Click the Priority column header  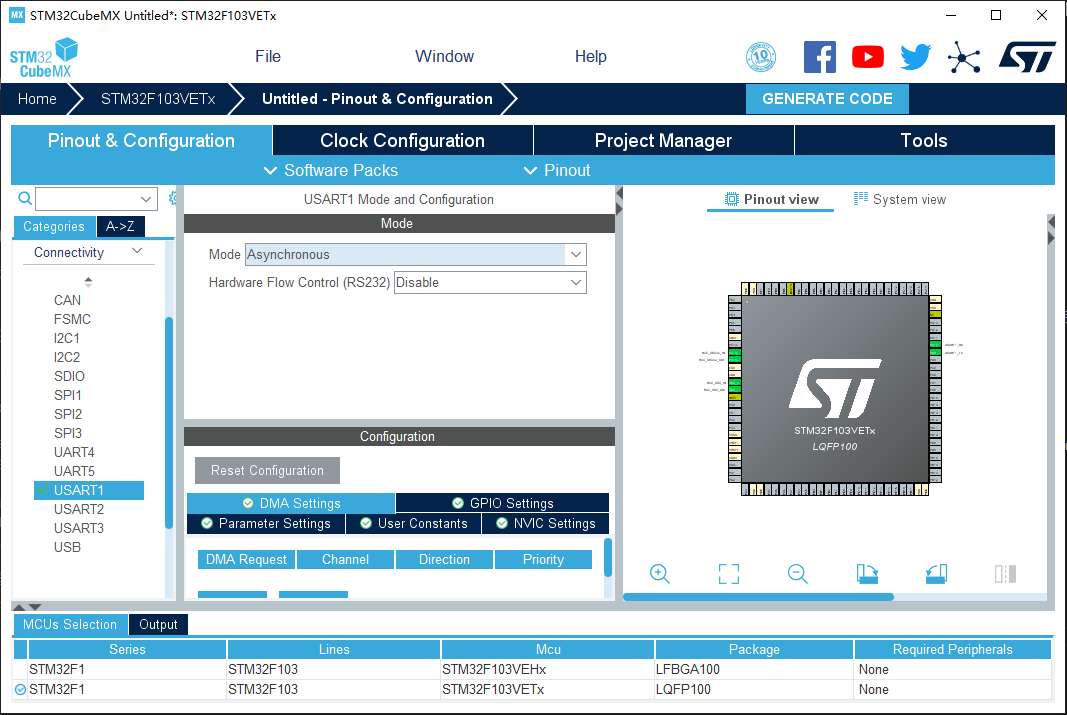coord(543,559)
